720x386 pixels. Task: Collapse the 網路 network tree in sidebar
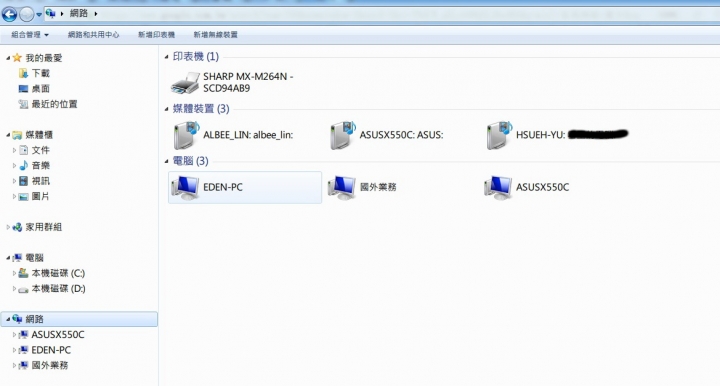pos(8,319)
